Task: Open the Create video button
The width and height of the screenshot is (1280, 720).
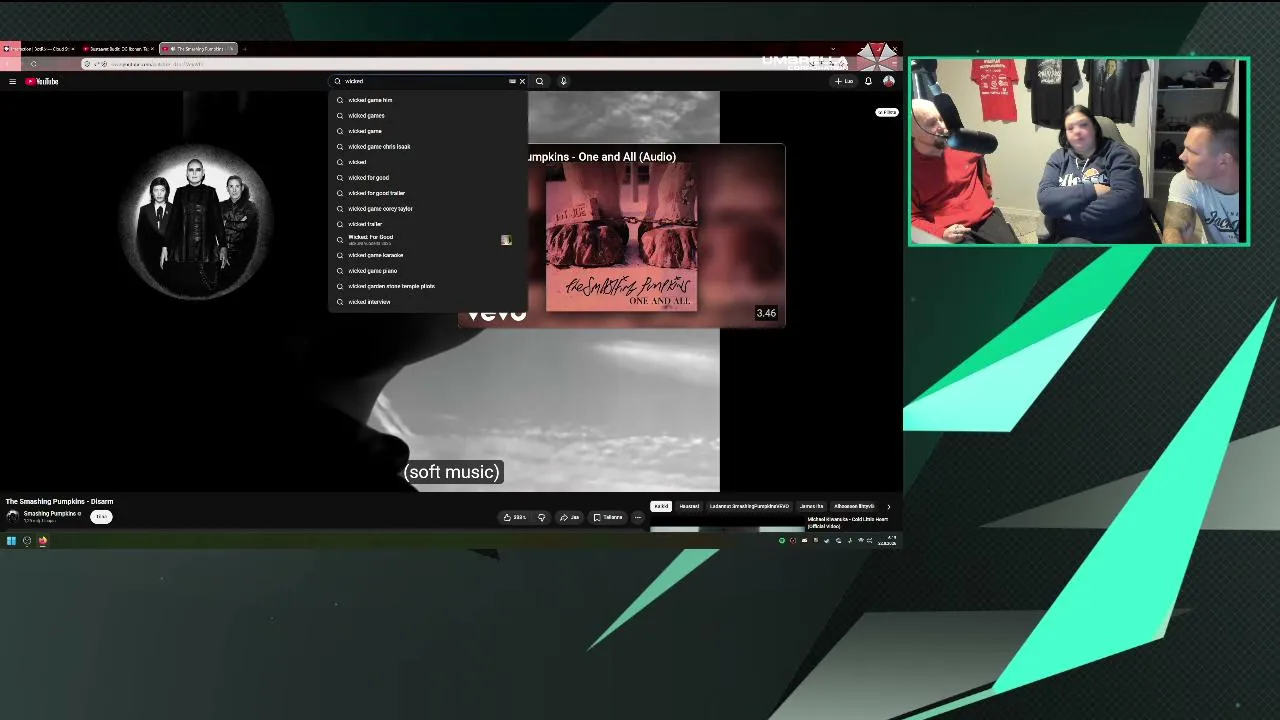Action: 844,81
